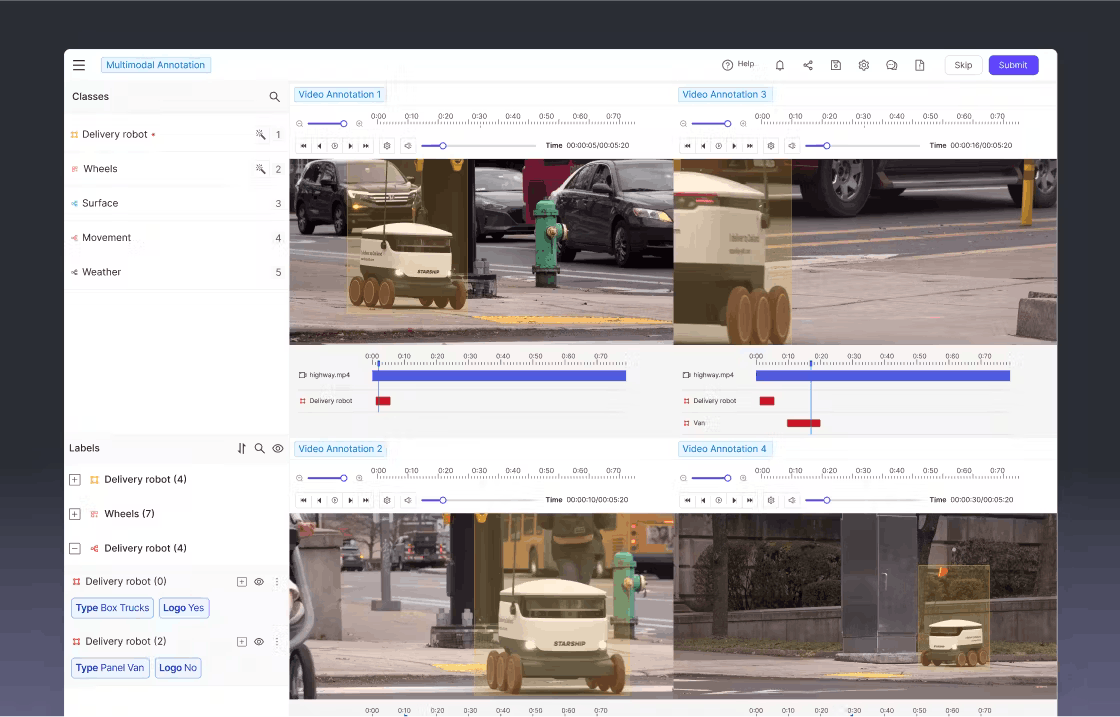Expand the Delivery robot (4) label group
Screen dimensions: 1120x717
74,479
